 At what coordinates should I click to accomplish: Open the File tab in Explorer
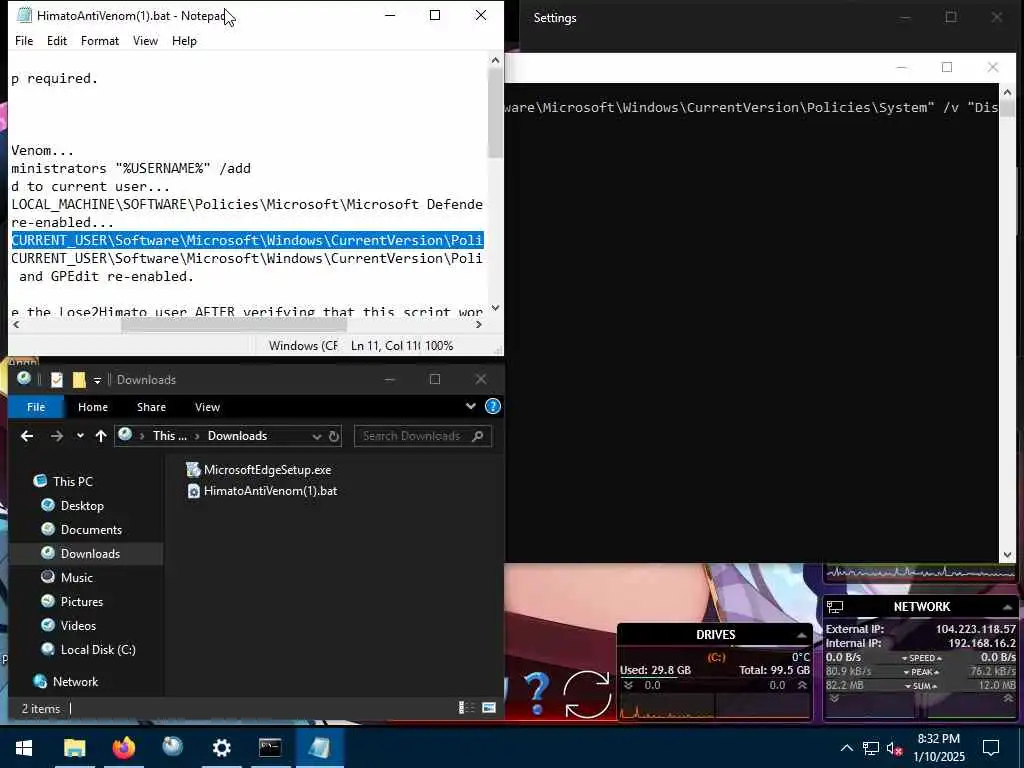[36, 407]
